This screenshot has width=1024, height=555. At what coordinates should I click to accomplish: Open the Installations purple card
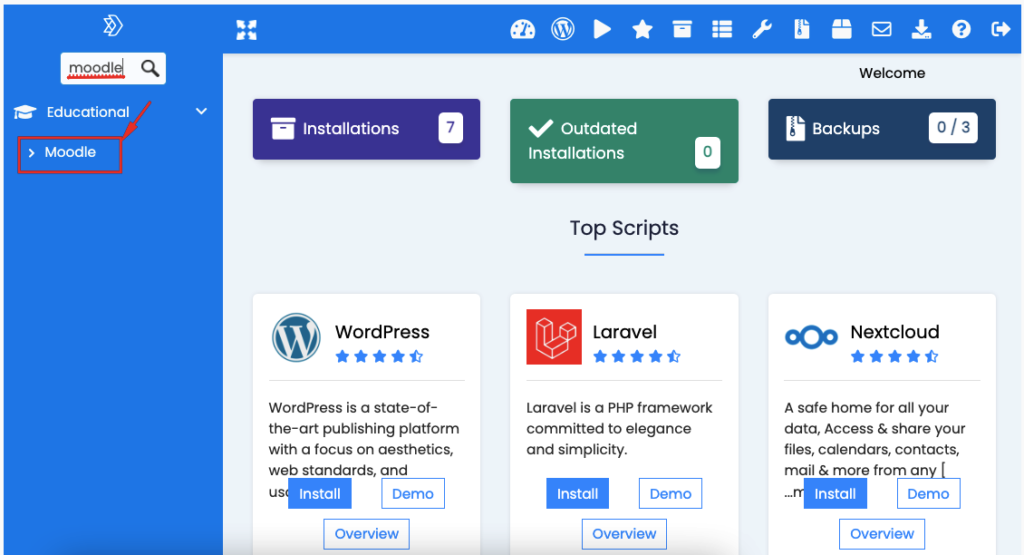(x=366, y=129)
